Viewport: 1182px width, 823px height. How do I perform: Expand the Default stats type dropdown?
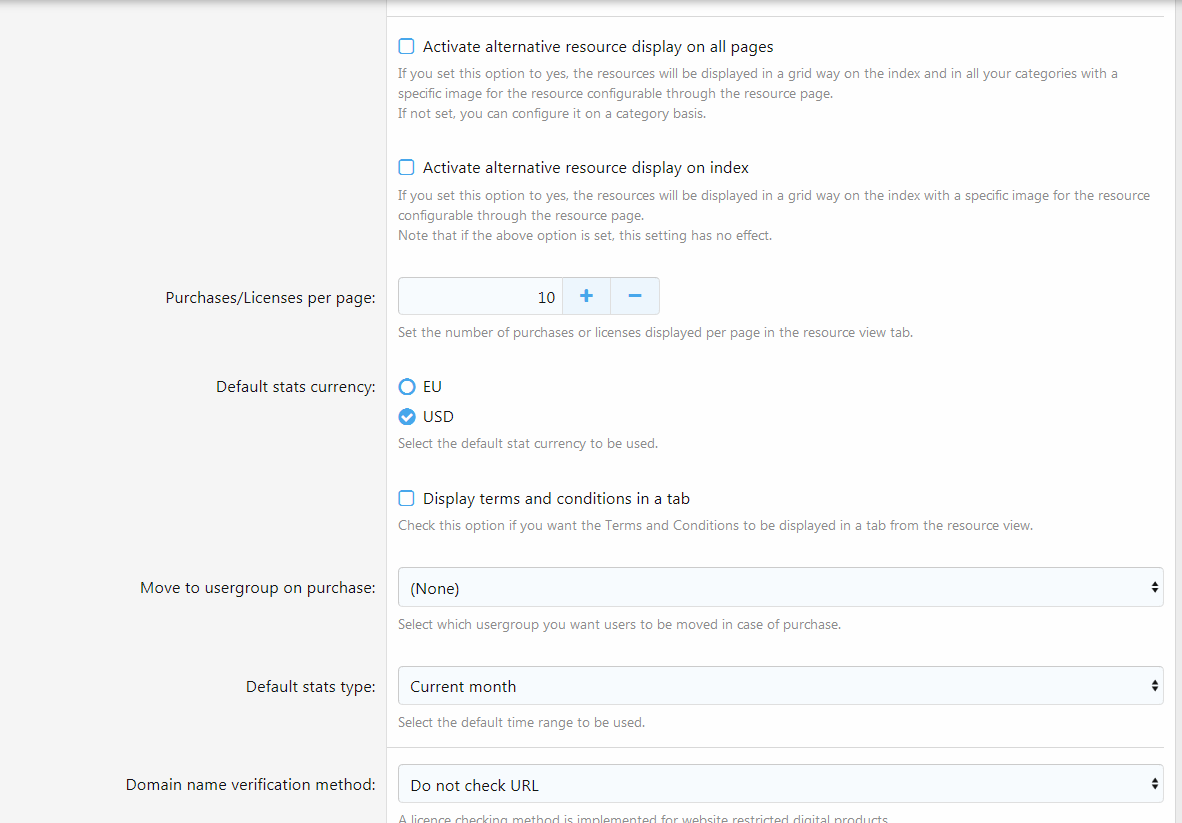pos(780,686)
